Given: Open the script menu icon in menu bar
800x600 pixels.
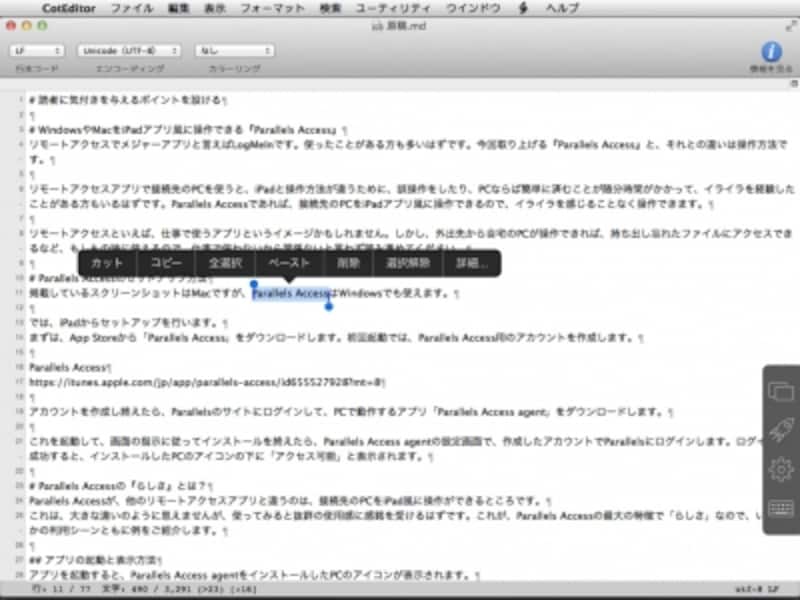Looking at the screenshot, I should [x=523, y=8].
